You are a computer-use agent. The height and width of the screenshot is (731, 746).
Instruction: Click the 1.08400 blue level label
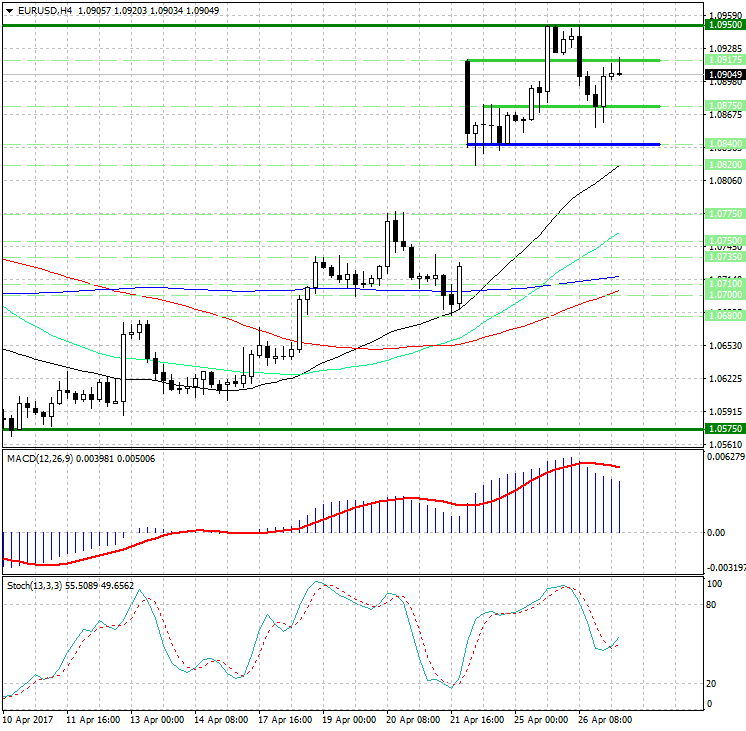[x=725, y=144]
